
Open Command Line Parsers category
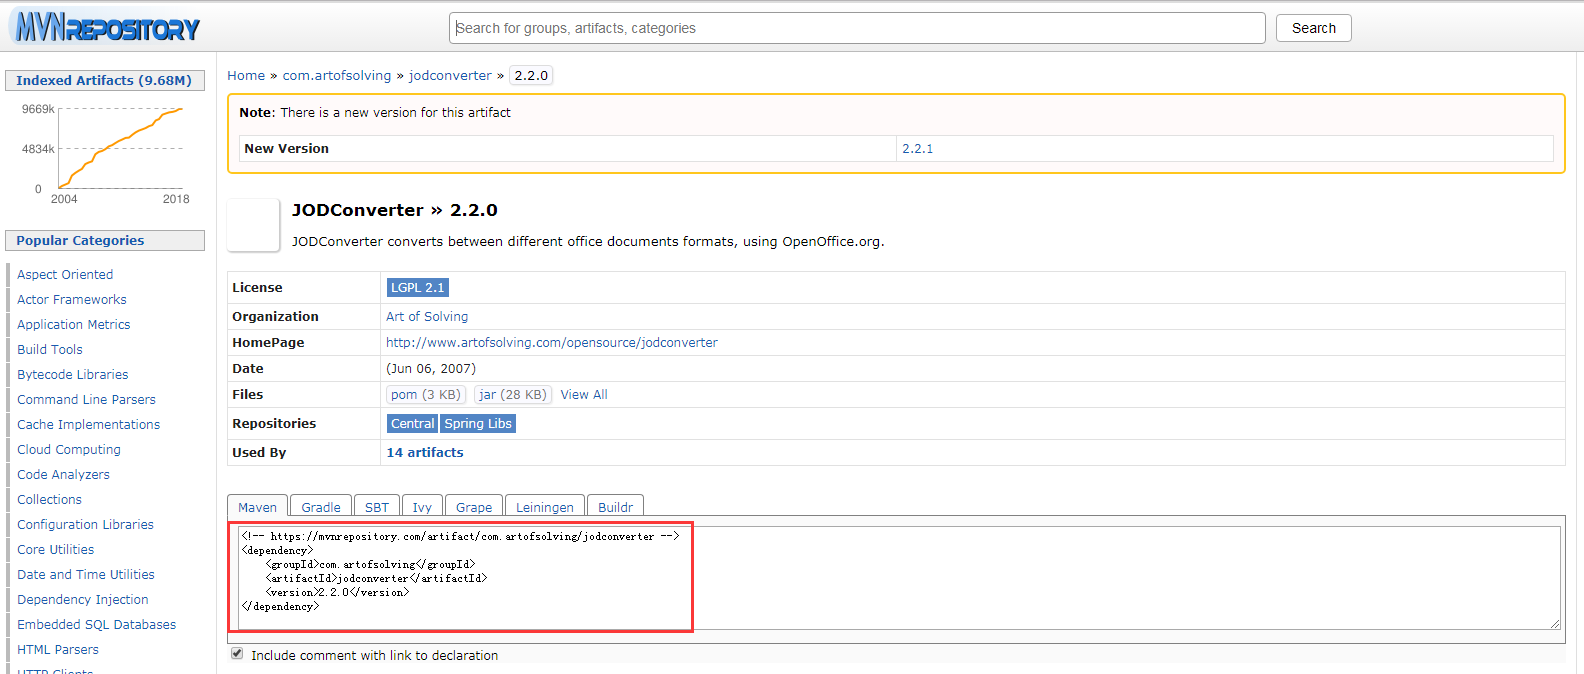(87, 400)
